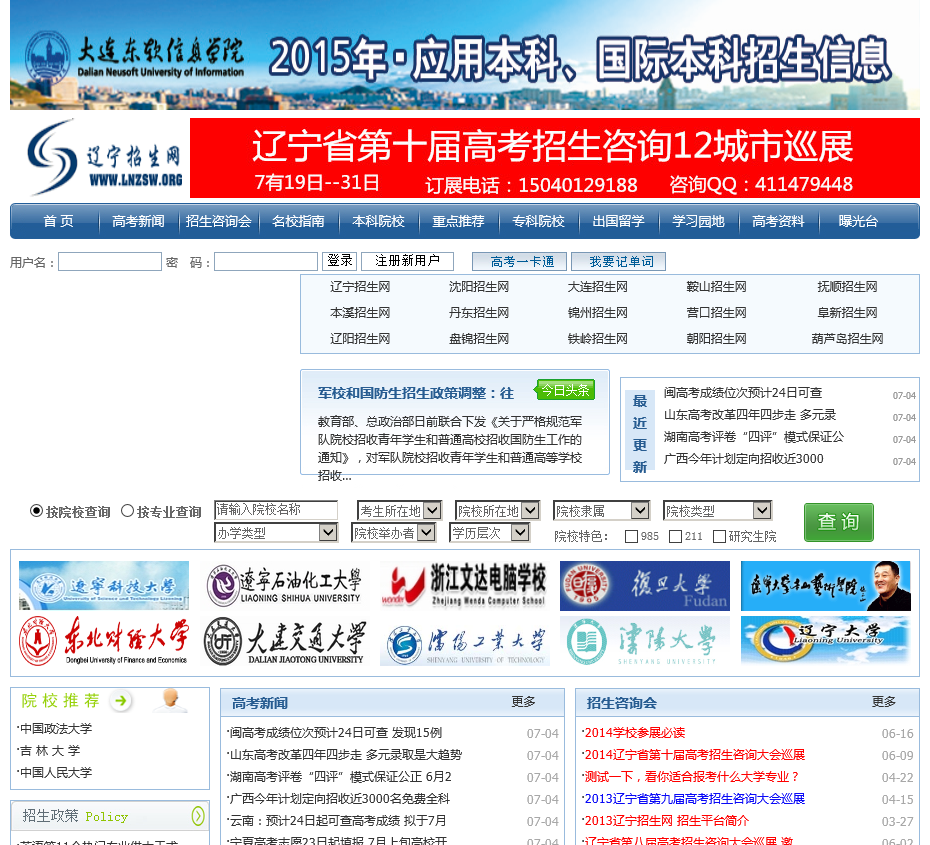
Task: Open the 高考新闻 nav item
Action: (x=138, y=221)
